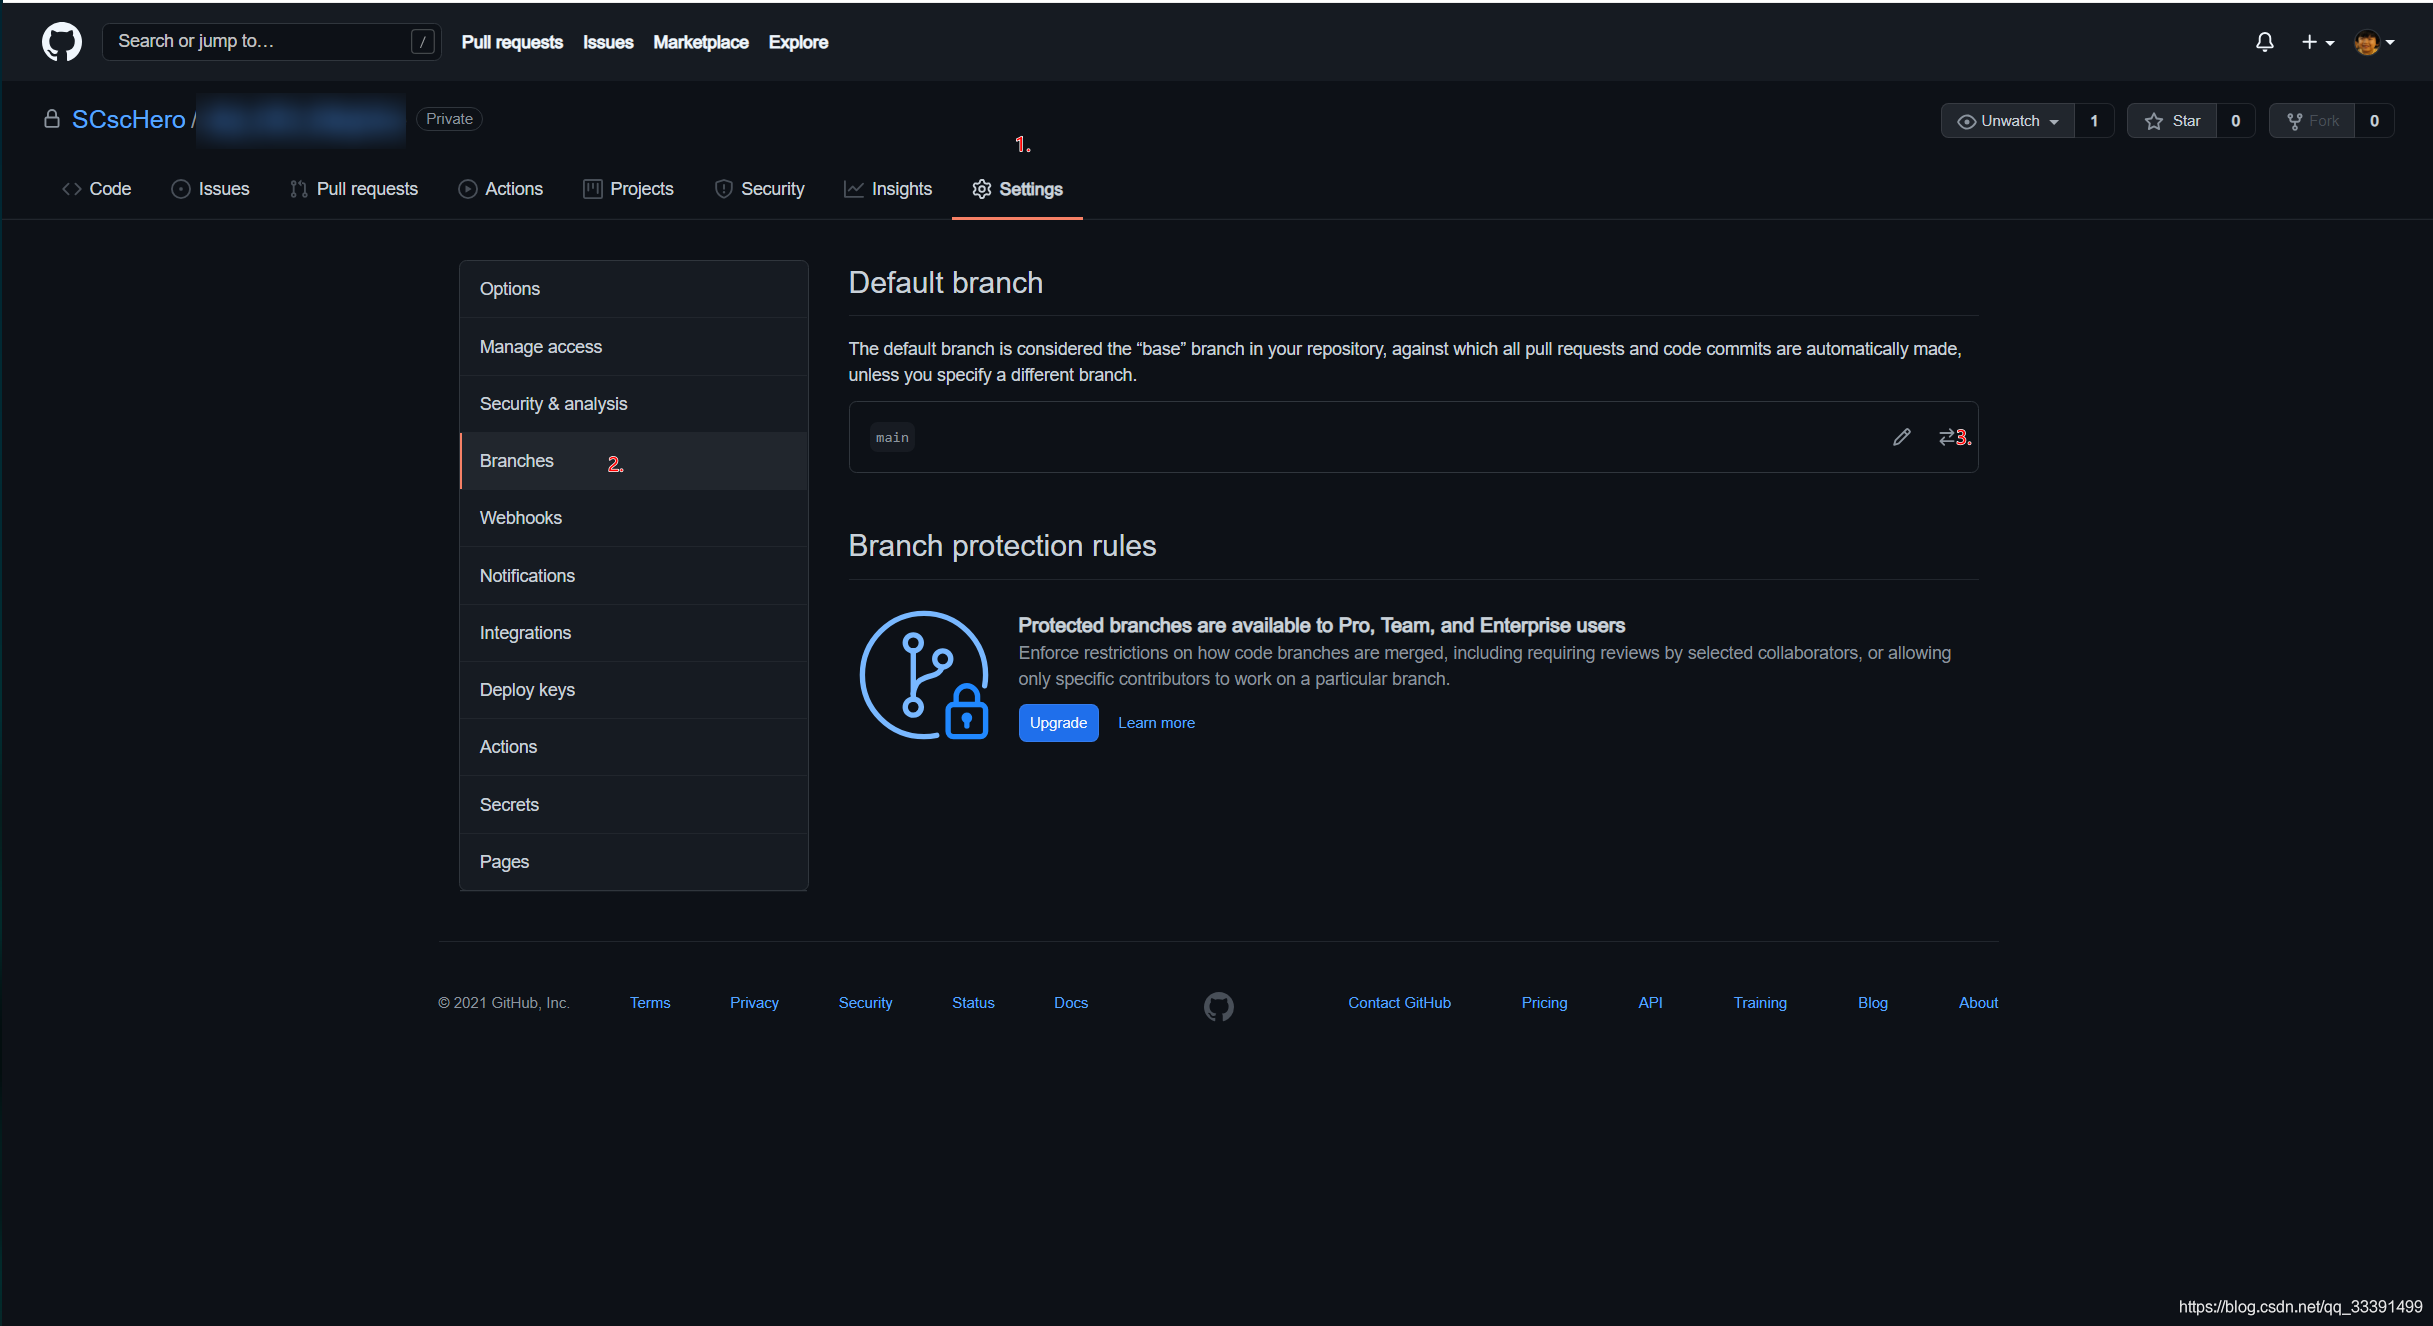Focus the Search or jump to field
This screenshot has width=2433, height=1326.
pyautogui.click(x=271, y=41)
